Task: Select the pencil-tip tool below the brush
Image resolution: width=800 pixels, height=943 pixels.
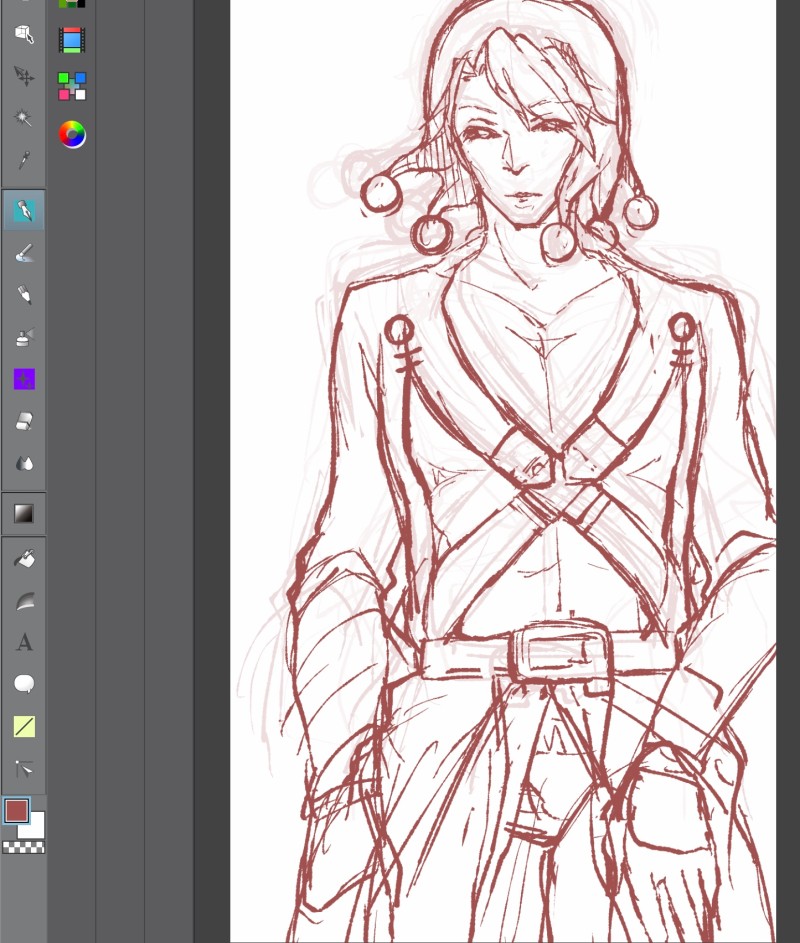Action: [x=24, y=295]
